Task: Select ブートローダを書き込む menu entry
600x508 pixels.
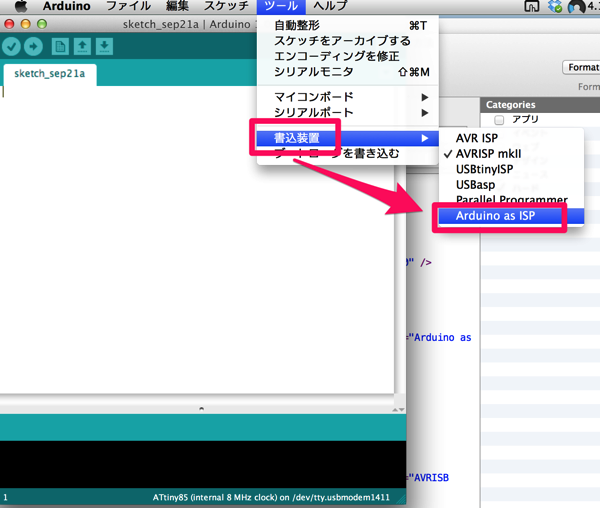Action: pyautogui.click(x=347, y=154)
